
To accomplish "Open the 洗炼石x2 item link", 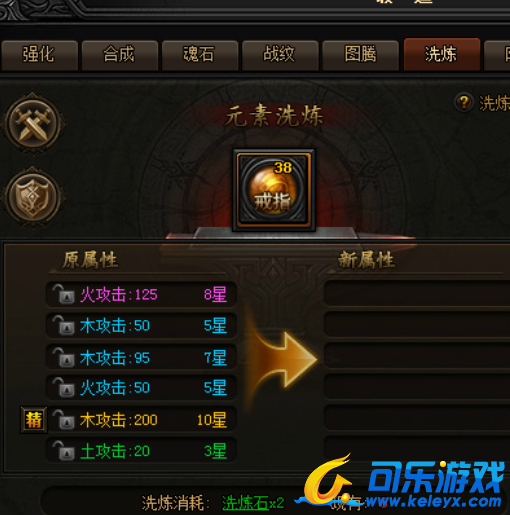I will (253, 503).
